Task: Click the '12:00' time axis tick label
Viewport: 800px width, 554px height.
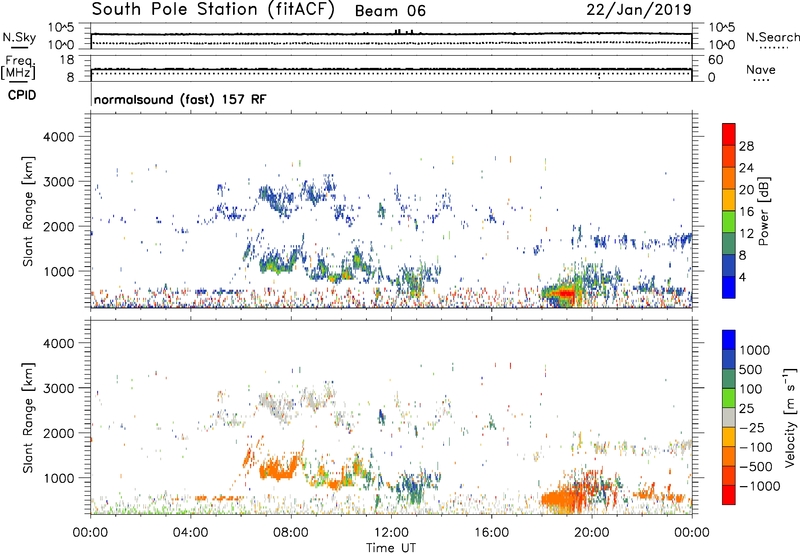Action: [x=391, y=533]
